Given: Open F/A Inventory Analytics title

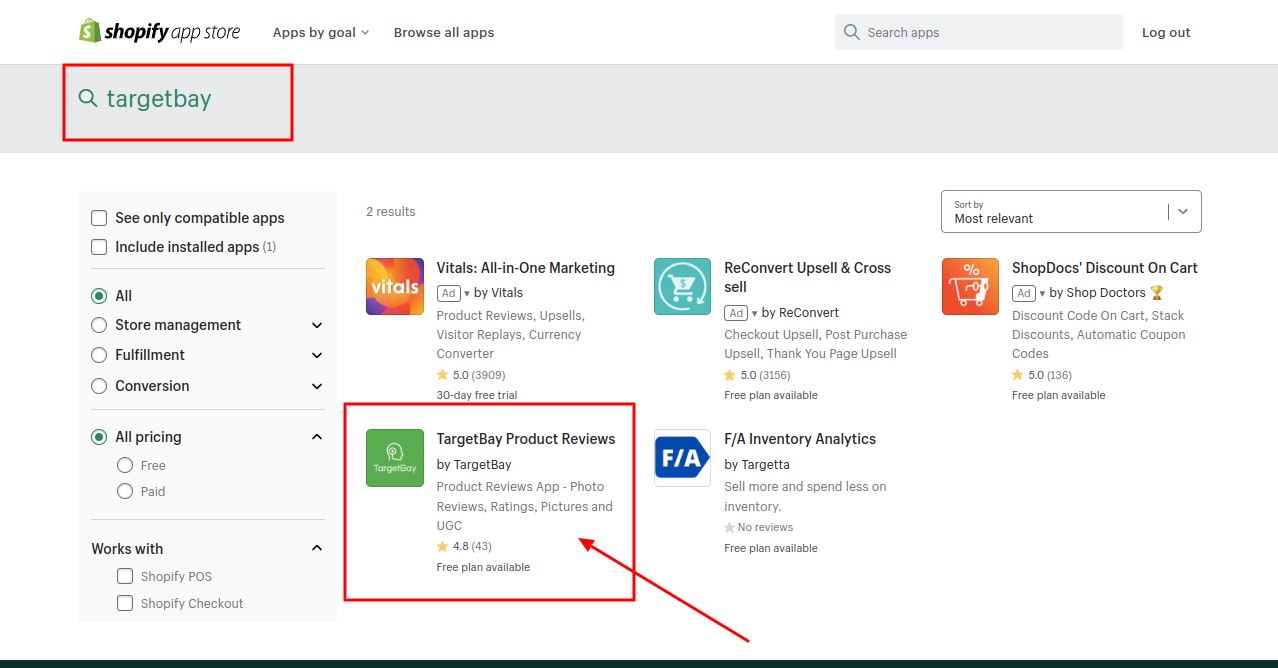Looking at the screenshot, I should point(800,439).
